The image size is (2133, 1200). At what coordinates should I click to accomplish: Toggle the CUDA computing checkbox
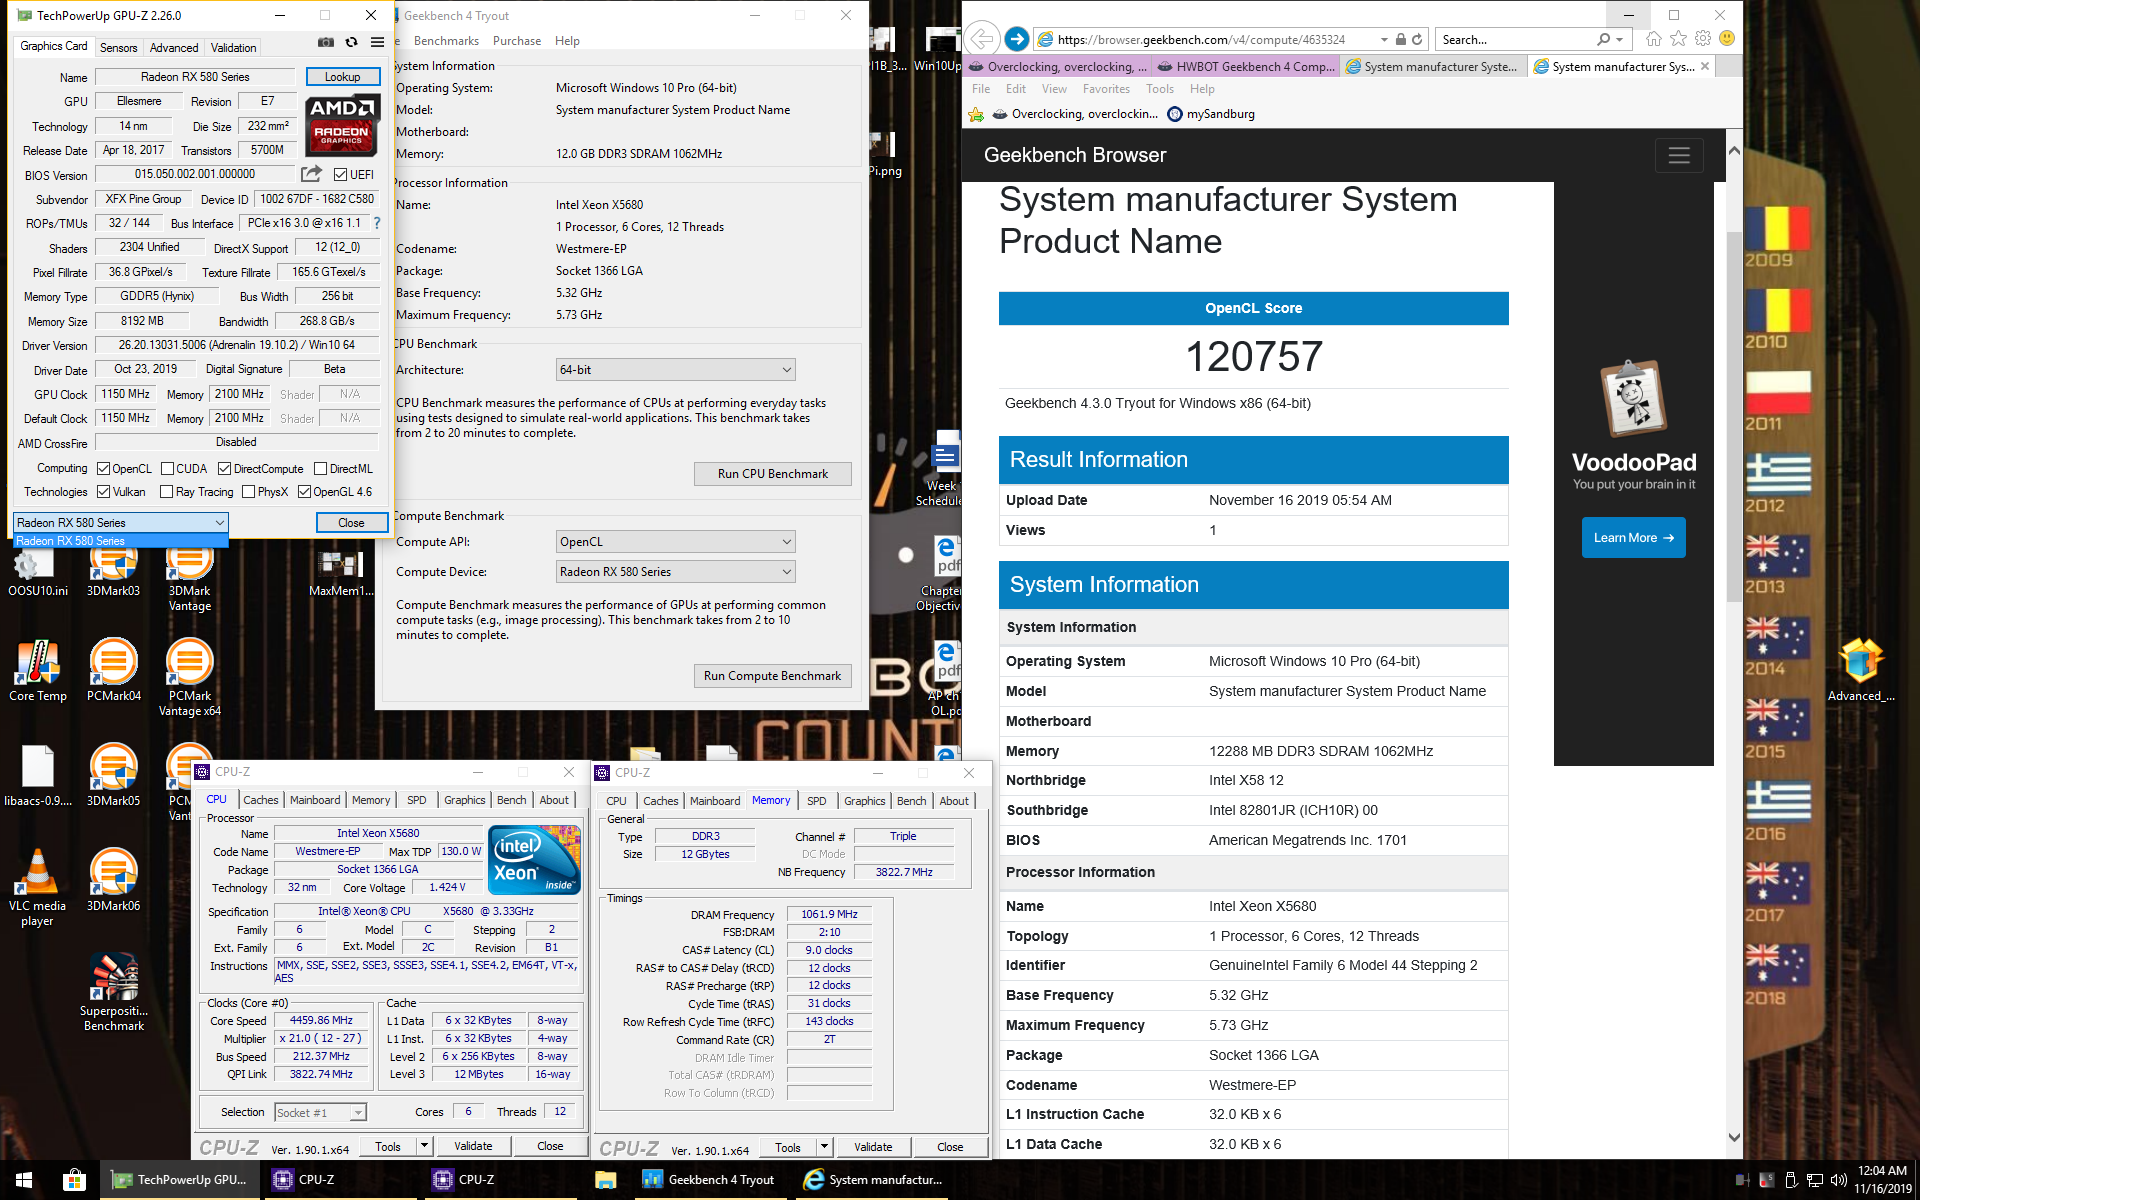[167, 469]
